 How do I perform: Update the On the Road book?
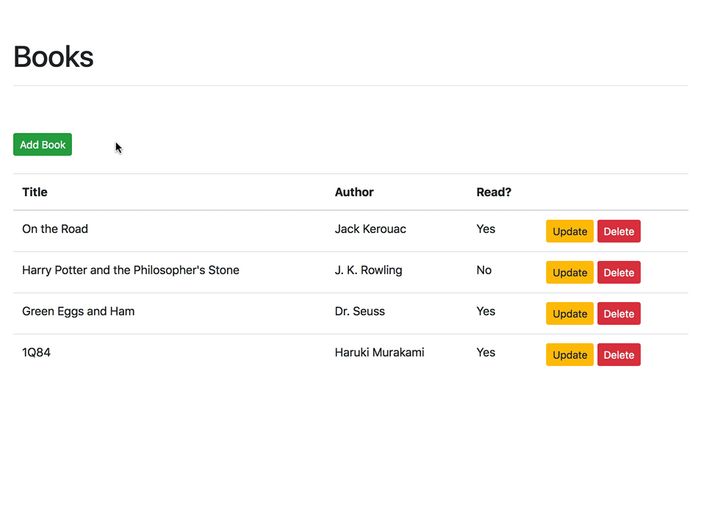pyautogui.click(x=569, y=231)
